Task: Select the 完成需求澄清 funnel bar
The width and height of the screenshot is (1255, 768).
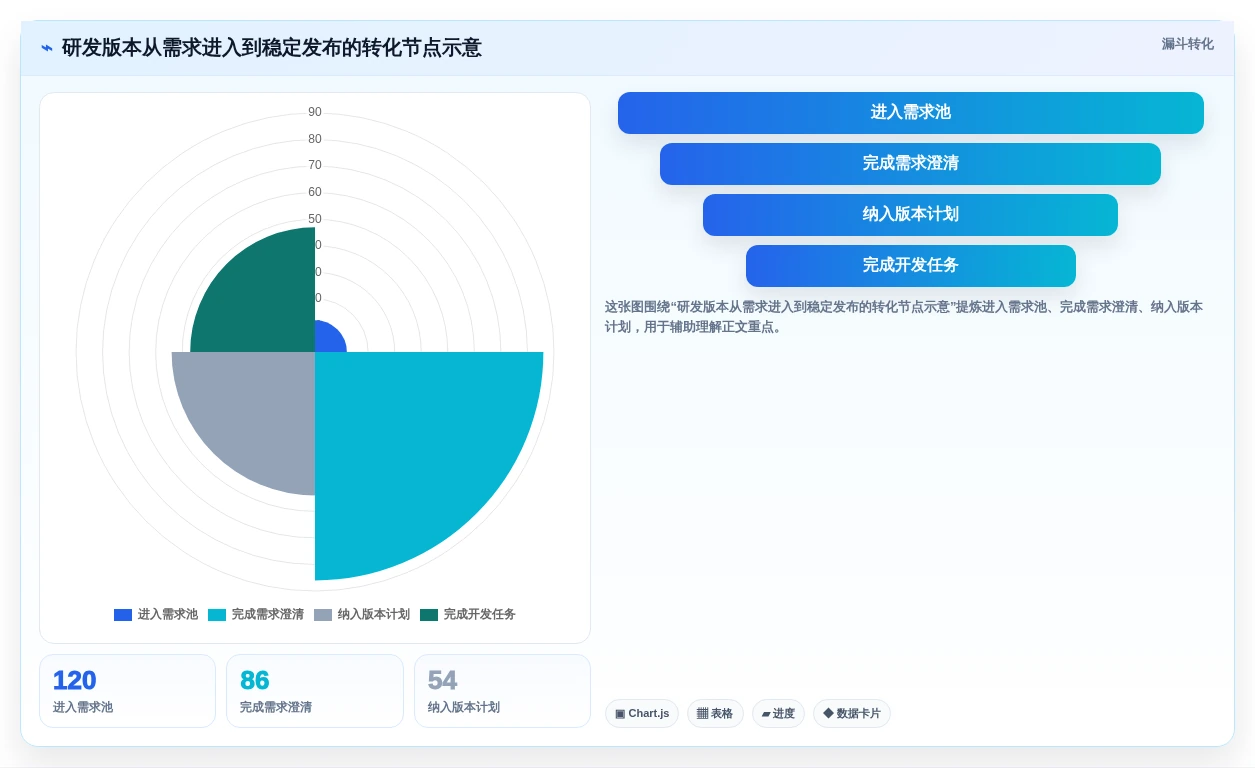Action: coord(910,163)
